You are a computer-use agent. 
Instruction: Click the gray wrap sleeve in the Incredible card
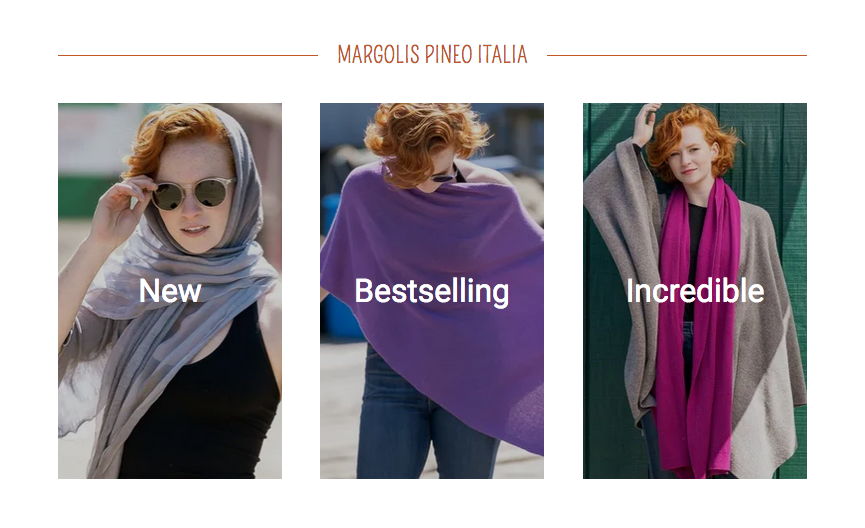pos(621,265)
